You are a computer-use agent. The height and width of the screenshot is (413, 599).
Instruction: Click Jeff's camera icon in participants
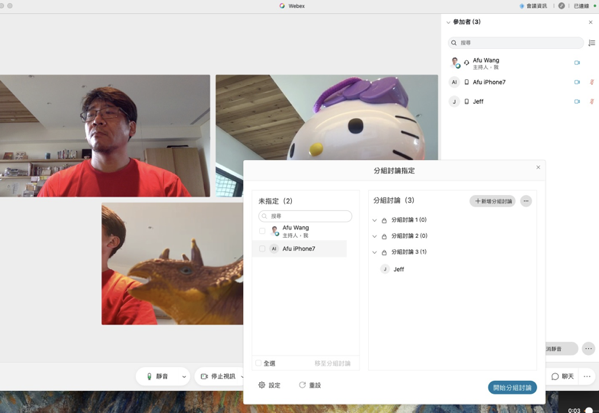577,101
